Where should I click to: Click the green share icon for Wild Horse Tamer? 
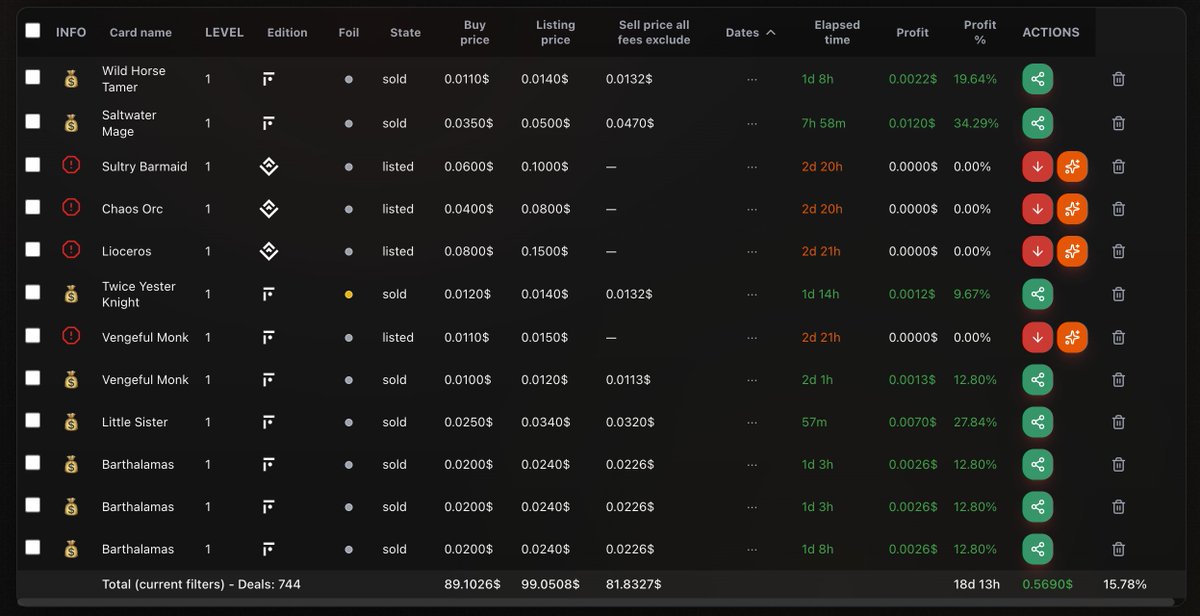(1037, 78)
